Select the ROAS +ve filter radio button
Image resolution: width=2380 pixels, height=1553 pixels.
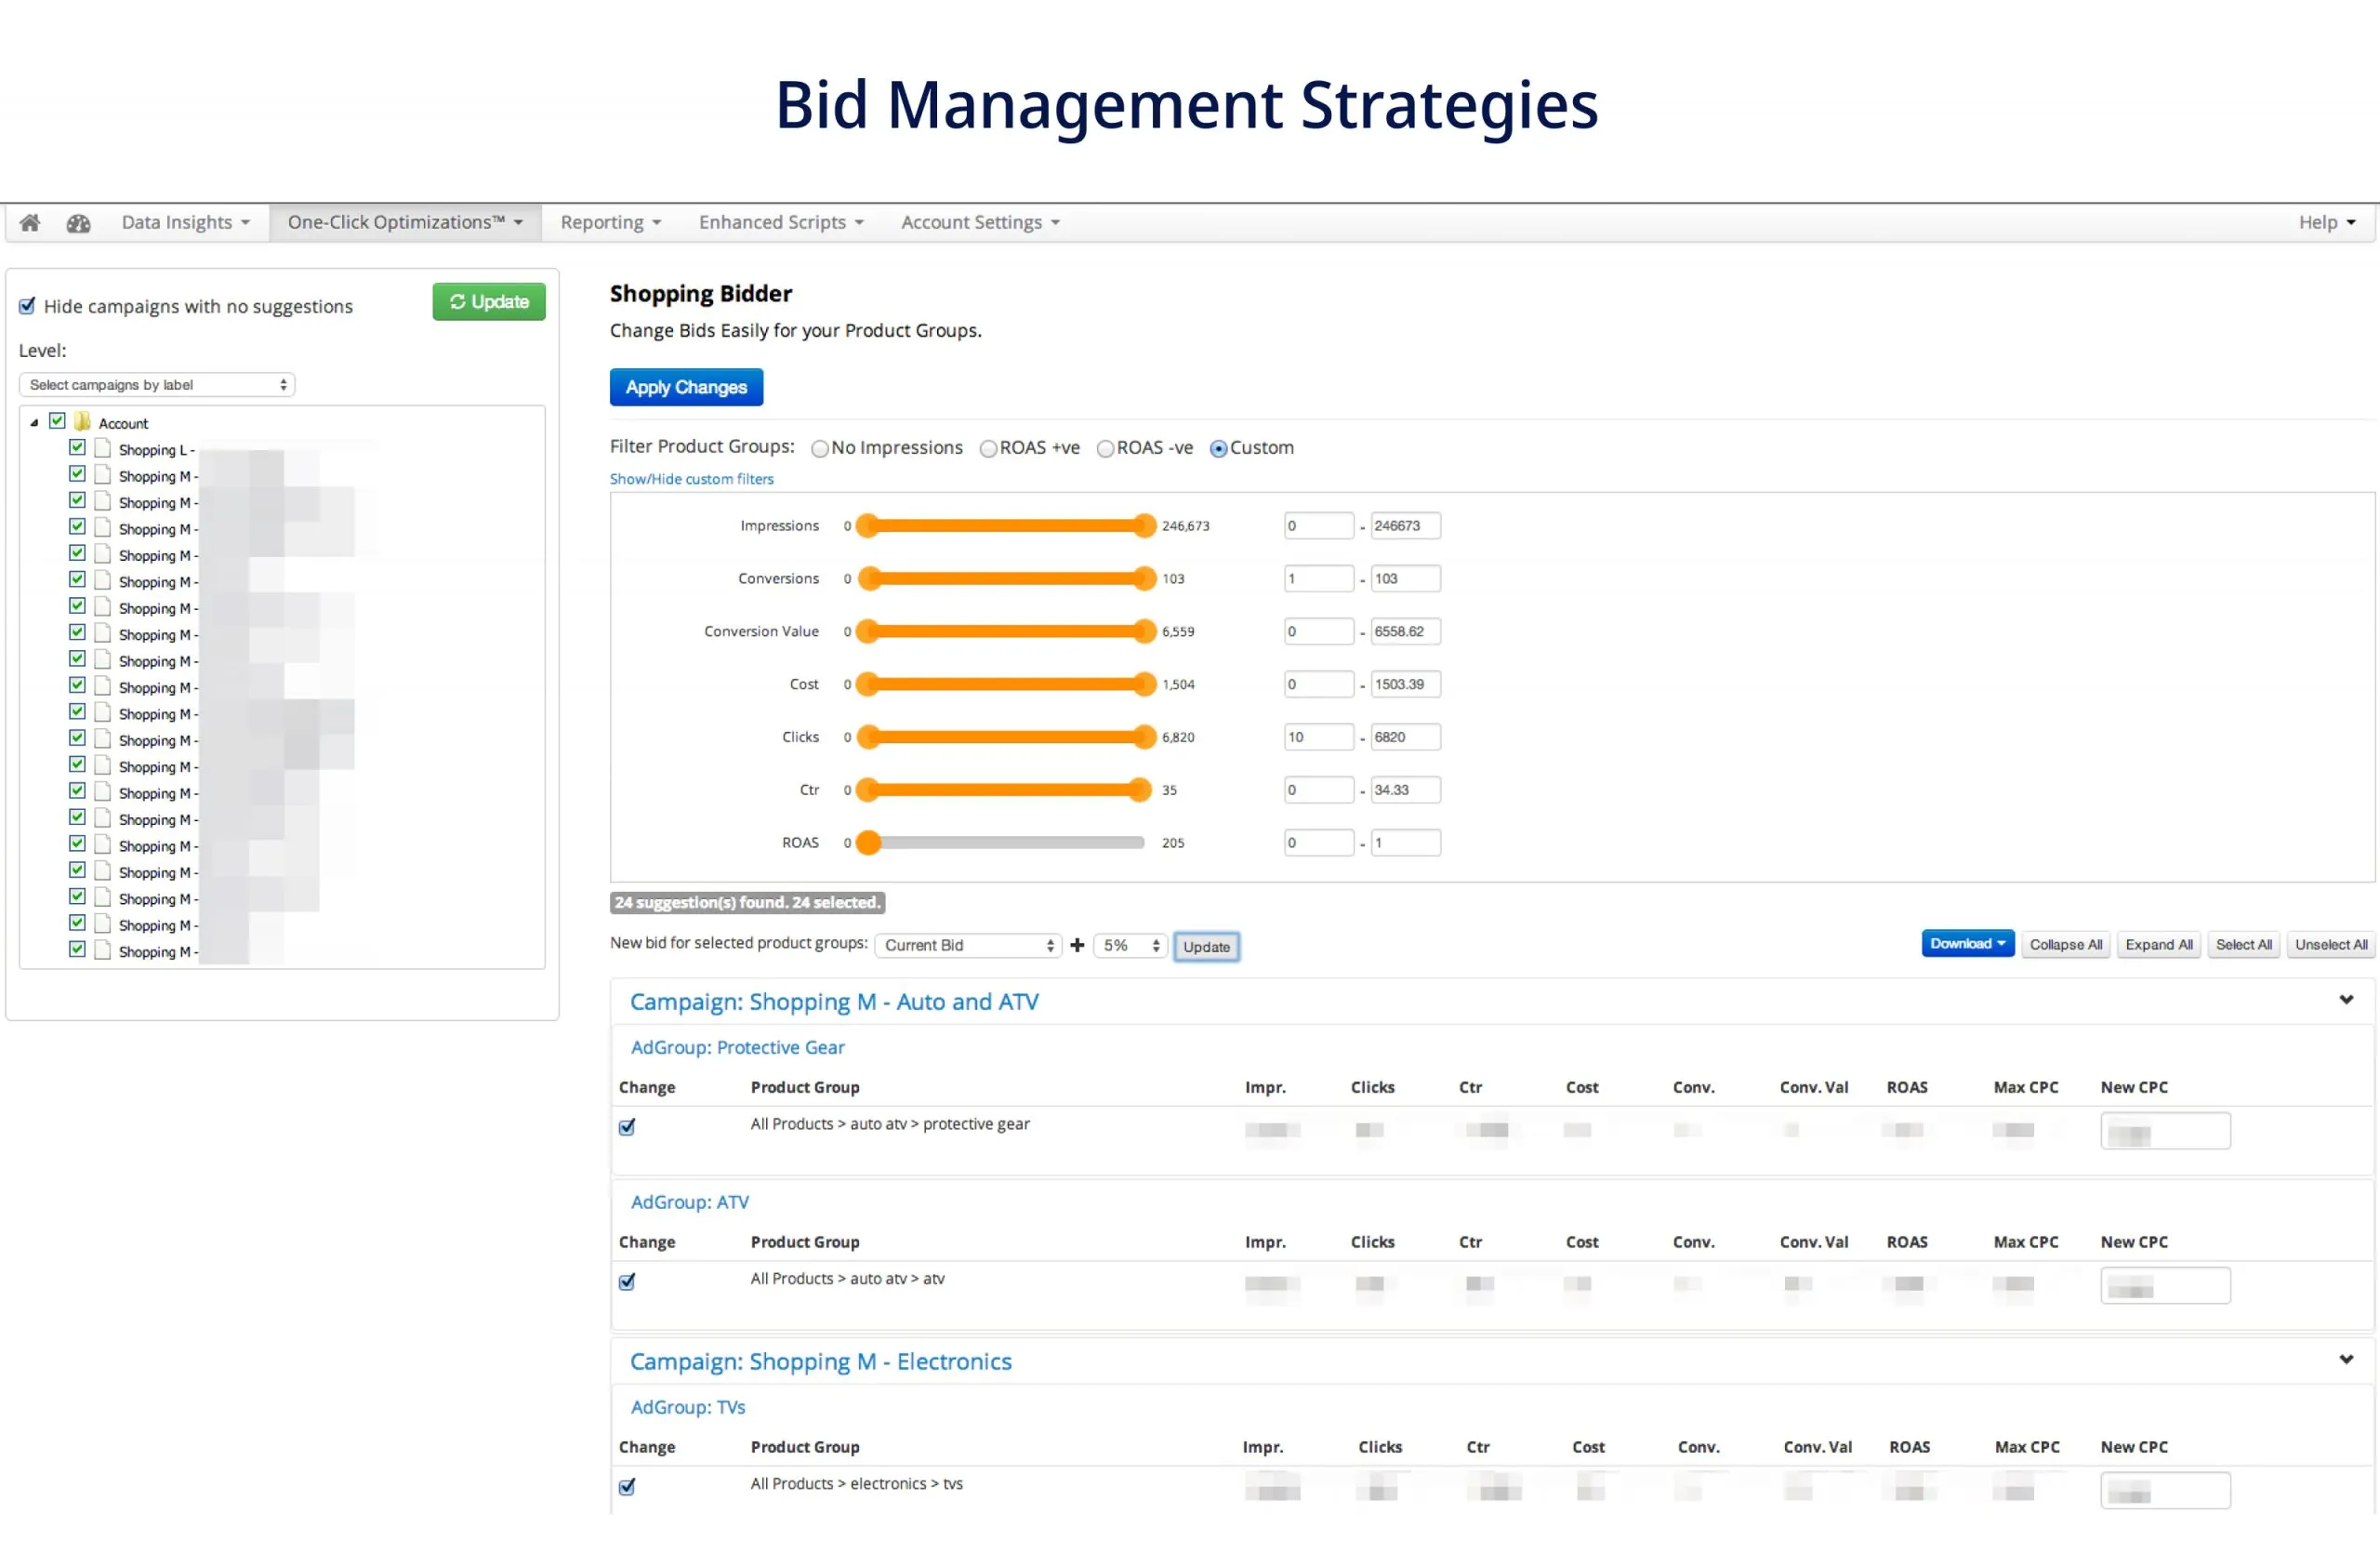pos(988,448)
